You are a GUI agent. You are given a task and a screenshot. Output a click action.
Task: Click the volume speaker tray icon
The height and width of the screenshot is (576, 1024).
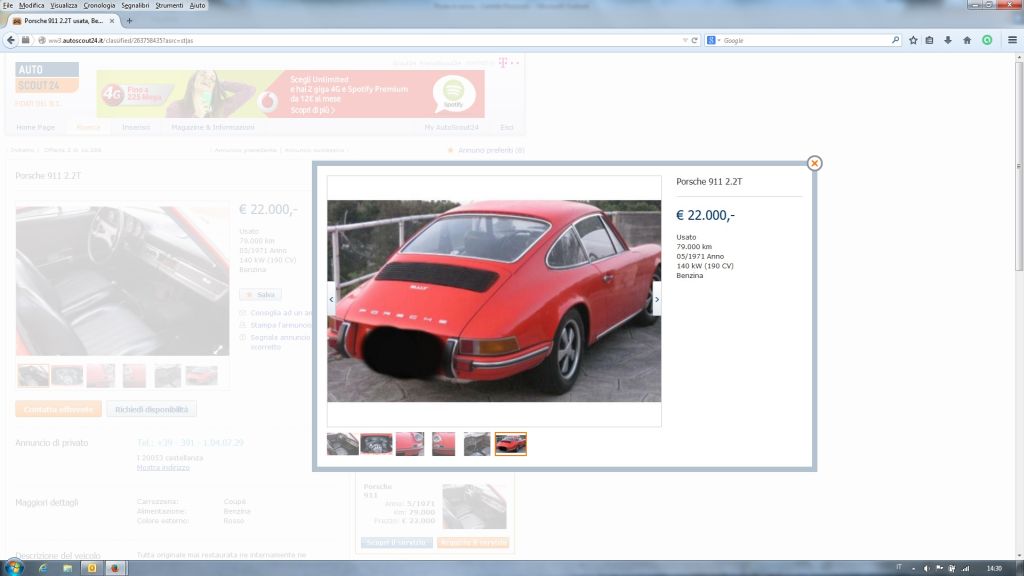point(927,568)
